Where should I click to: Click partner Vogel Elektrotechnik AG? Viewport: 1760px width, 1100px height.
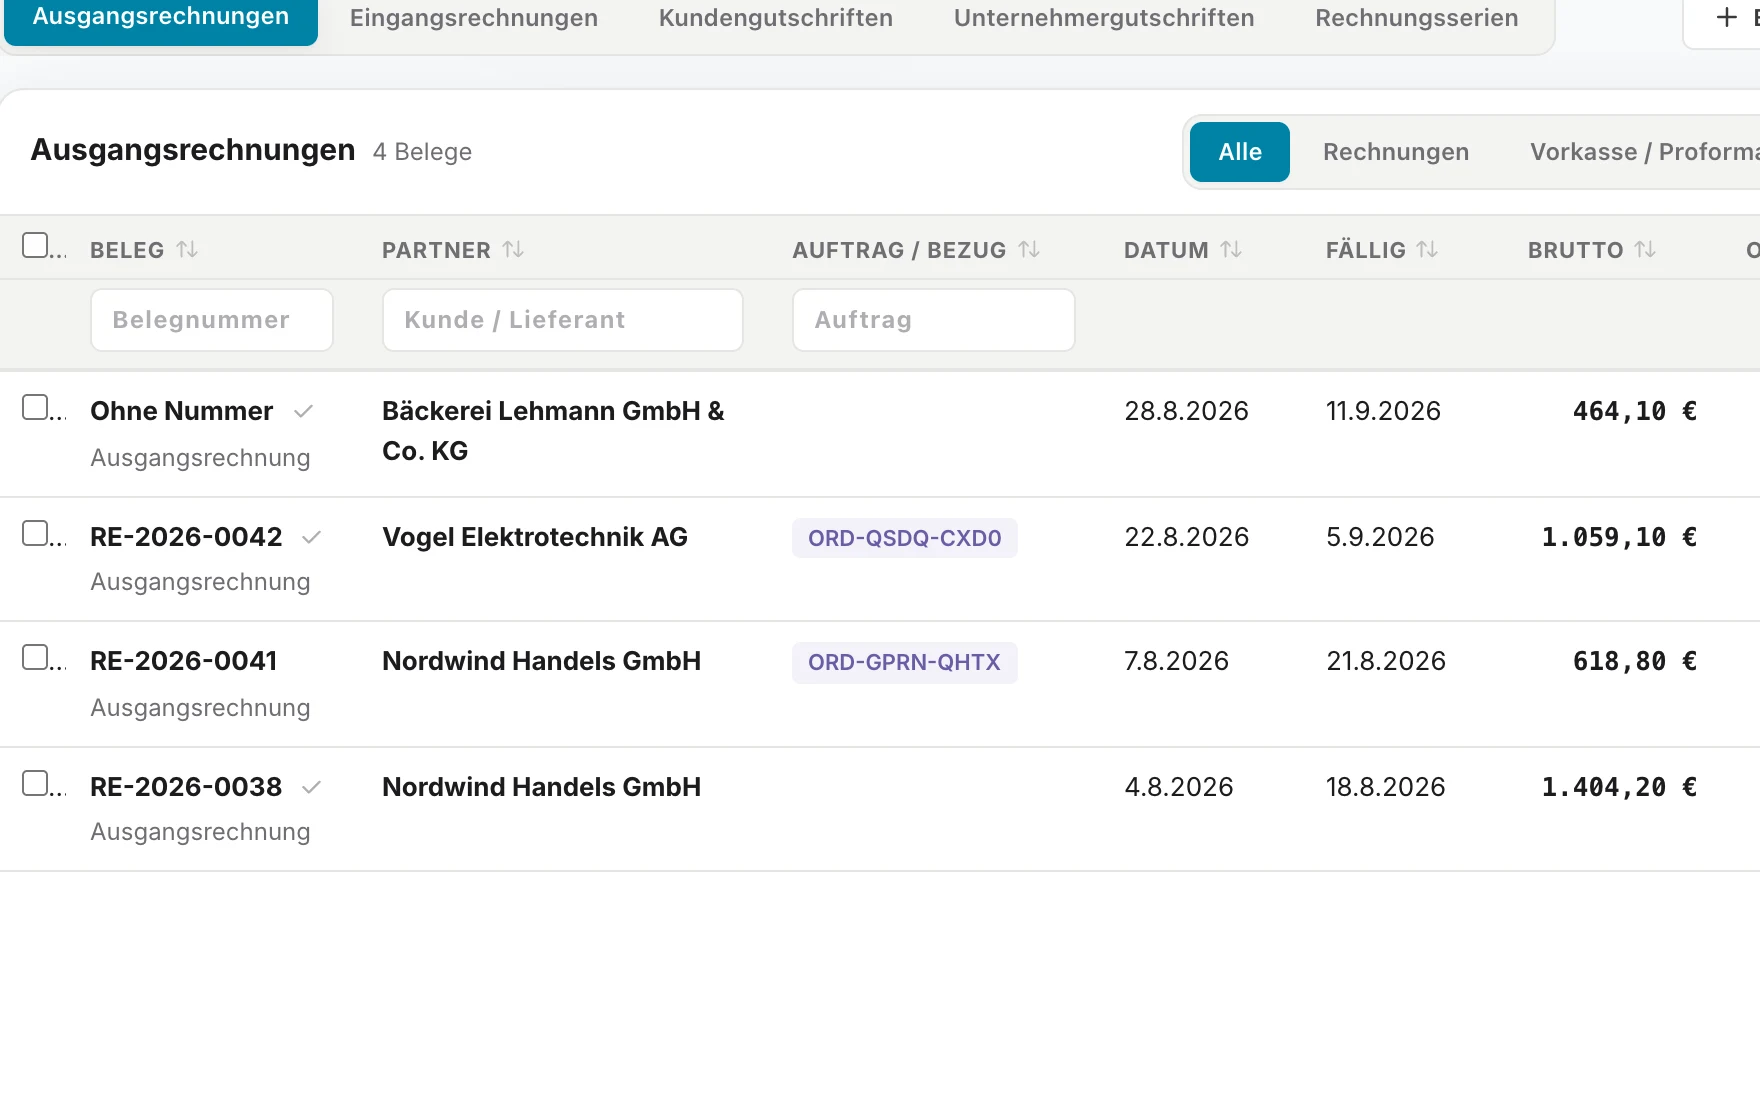pos(535,537)
